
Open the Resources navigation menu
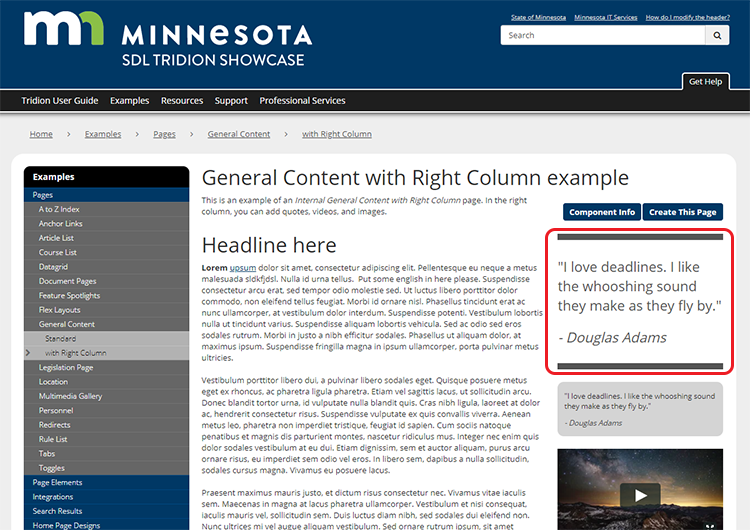182,100
